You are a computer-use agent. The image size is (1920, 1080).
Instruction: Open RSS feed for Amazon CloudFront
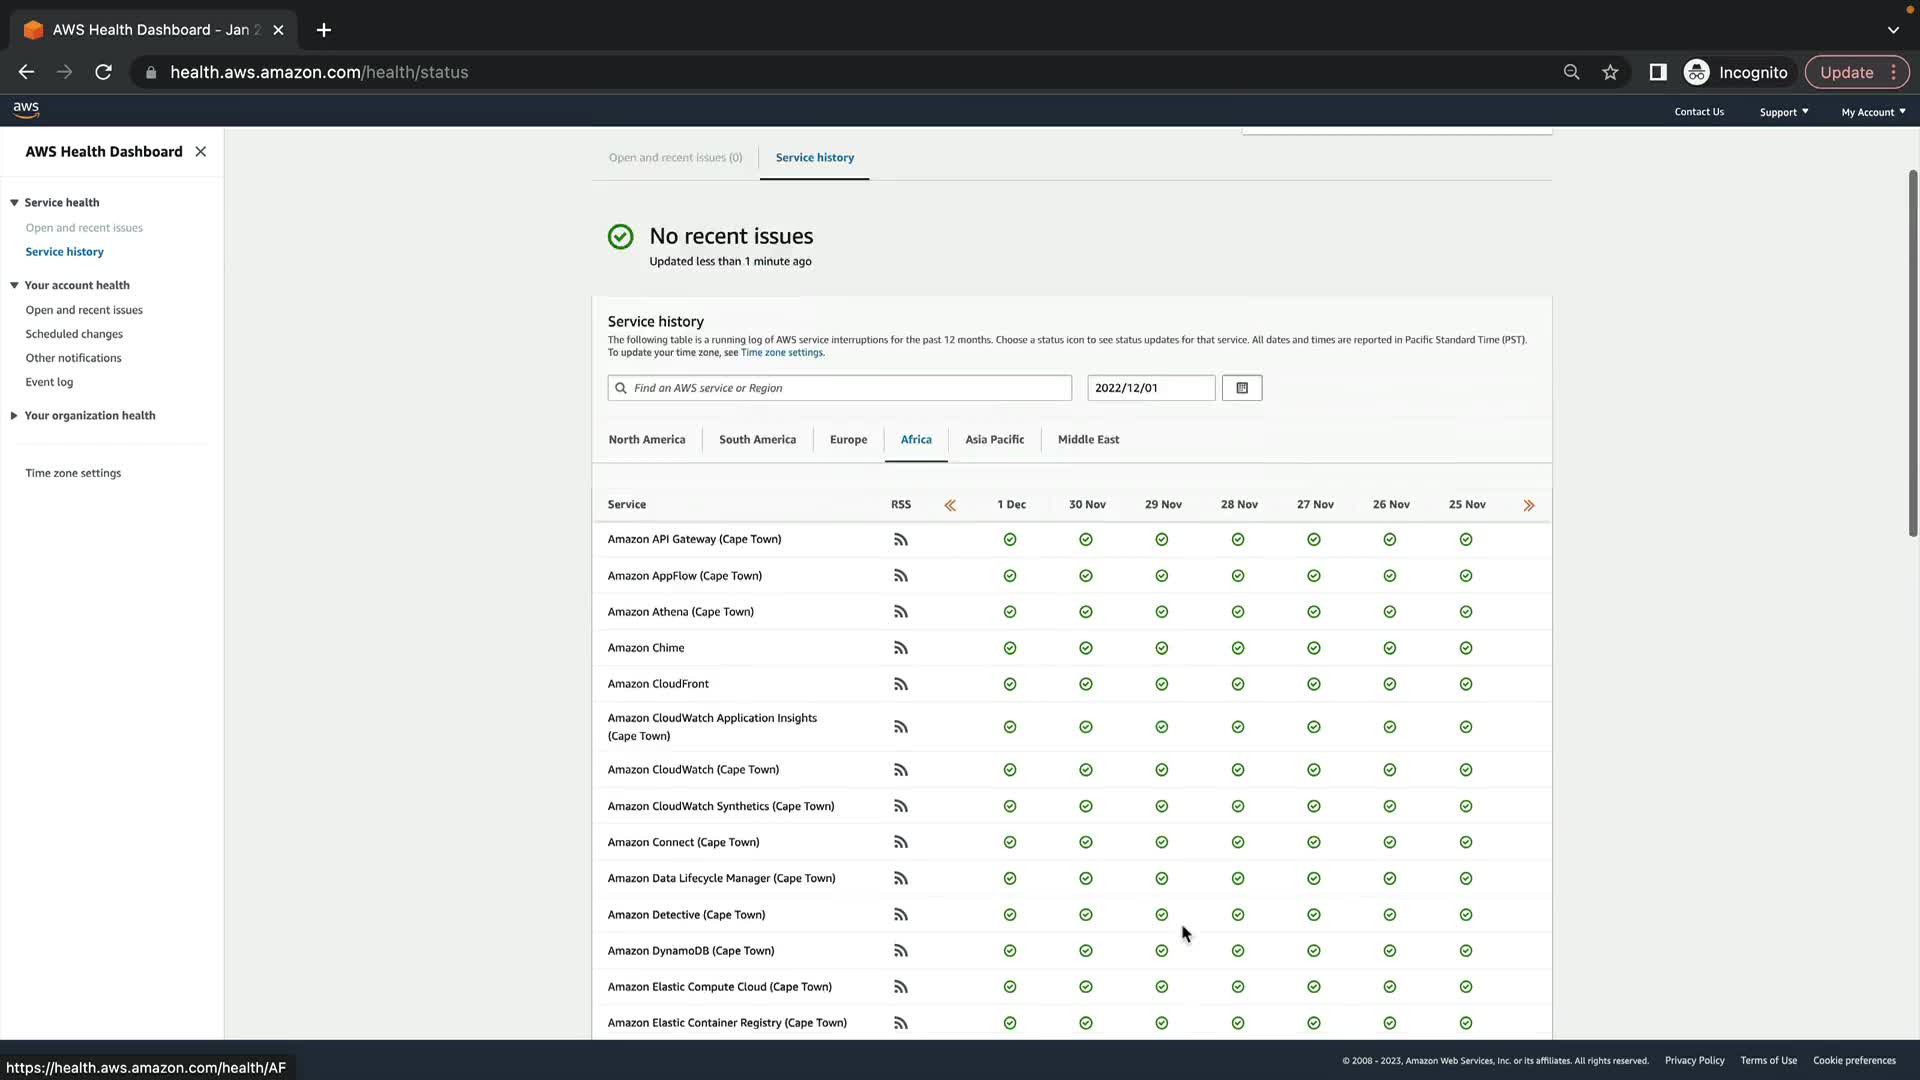900,684
